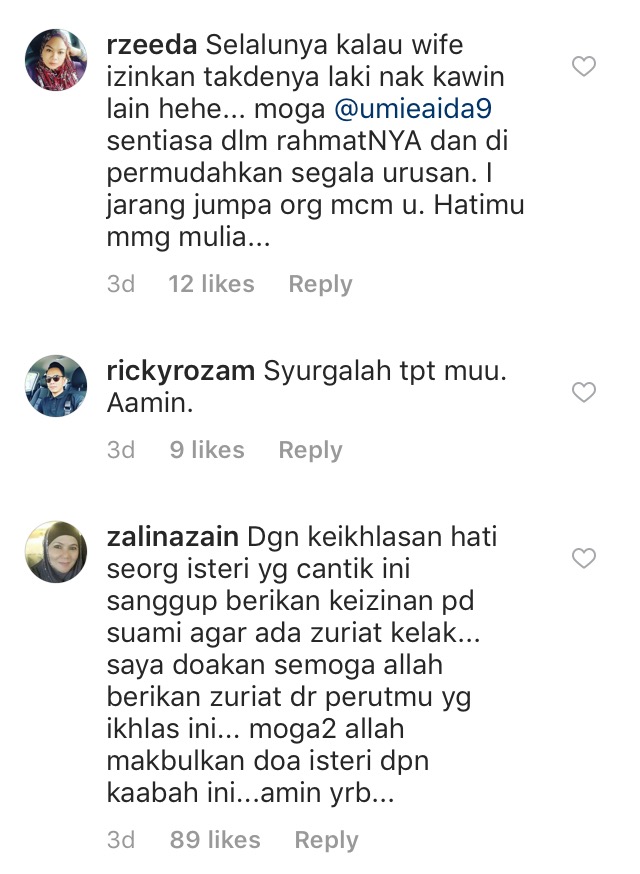
Task: Like rzeeda's comment with the heart icon
Action: (x=584, y=66)
